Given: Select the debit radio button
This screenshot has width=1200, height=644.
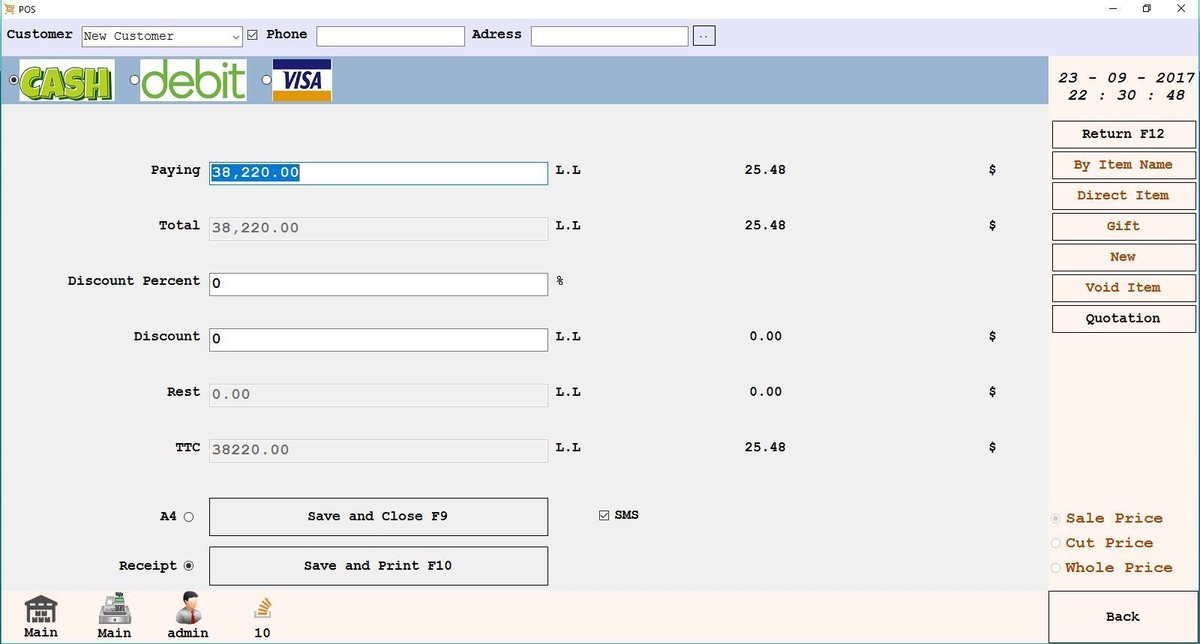Looking at the screenshot, I should pyautogui.click(x=135, y=80).
